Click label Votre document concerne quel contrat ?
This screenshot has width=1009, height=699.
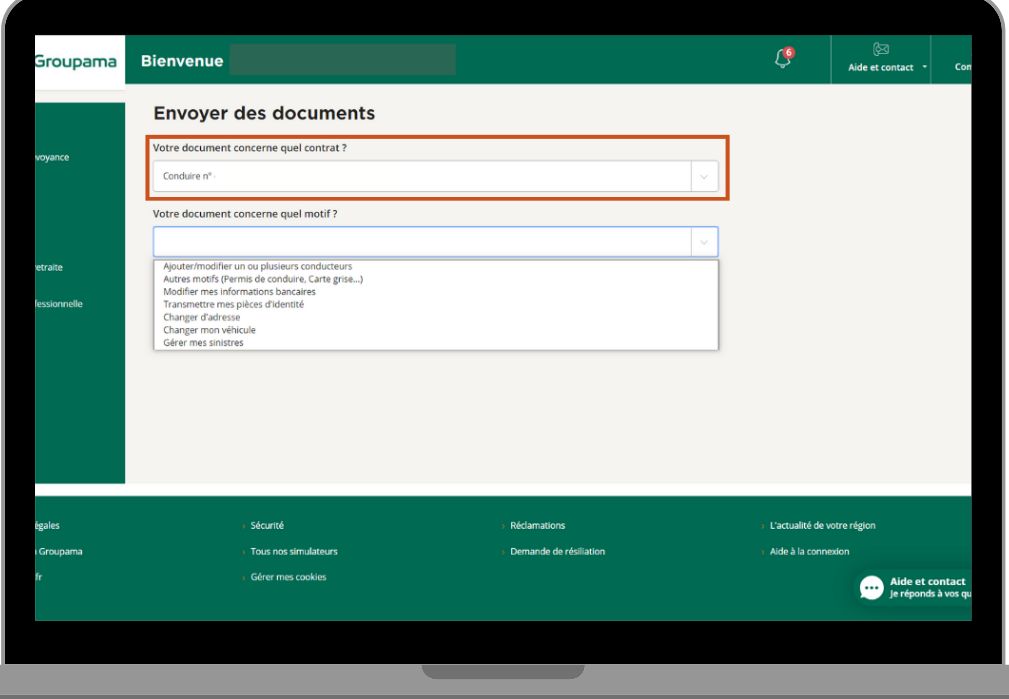pos(250,147)
